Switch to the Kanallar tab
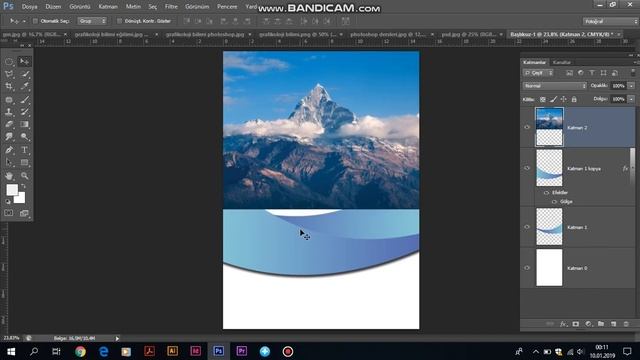 [x=562, y=62]
